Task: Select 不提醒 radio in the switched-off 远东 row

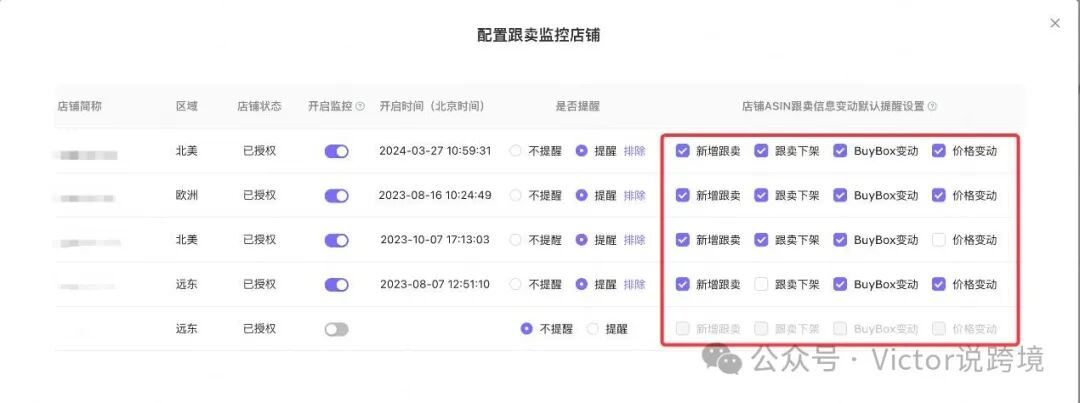Action: click(x=526, y=329)
